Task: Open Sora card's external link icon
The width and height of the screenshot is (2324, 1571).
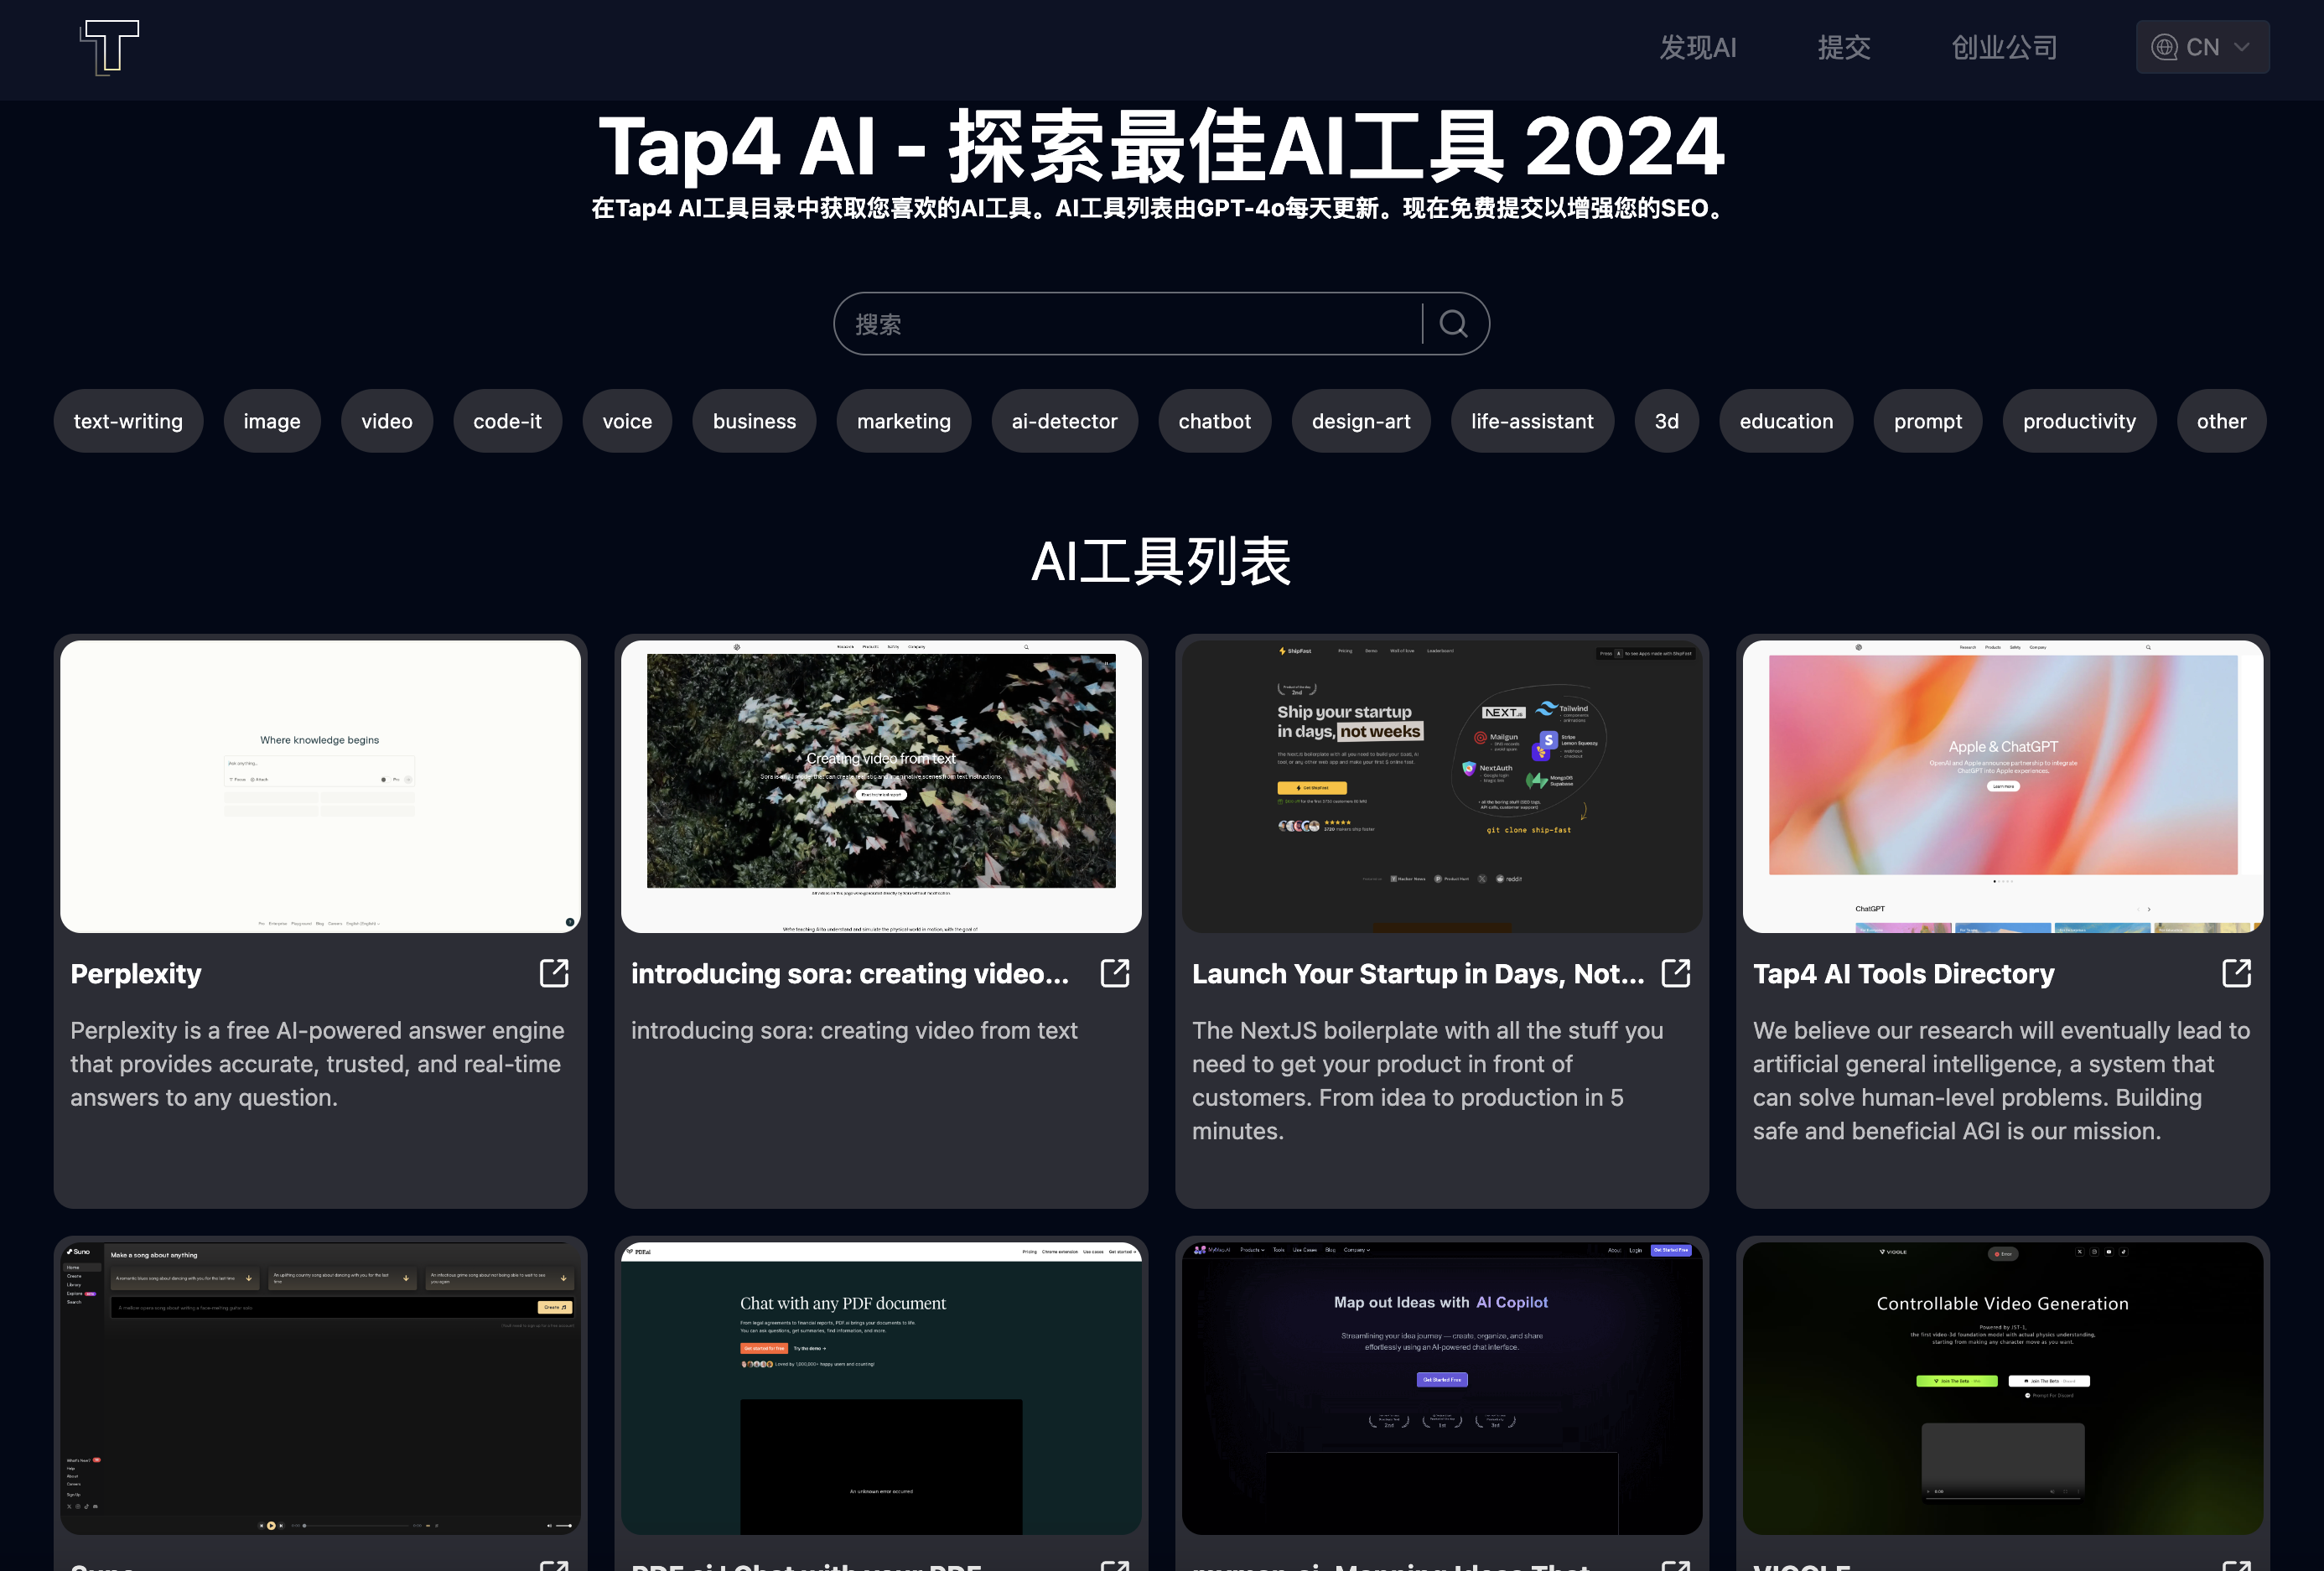Action: point(1114,973)
